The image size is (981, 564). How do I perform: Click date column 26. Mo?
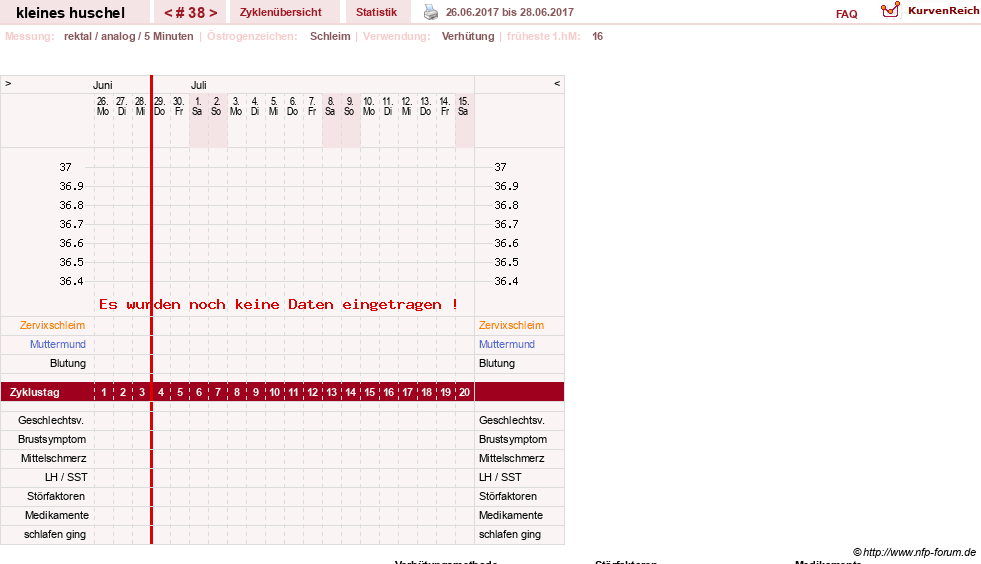pos(103,106)
